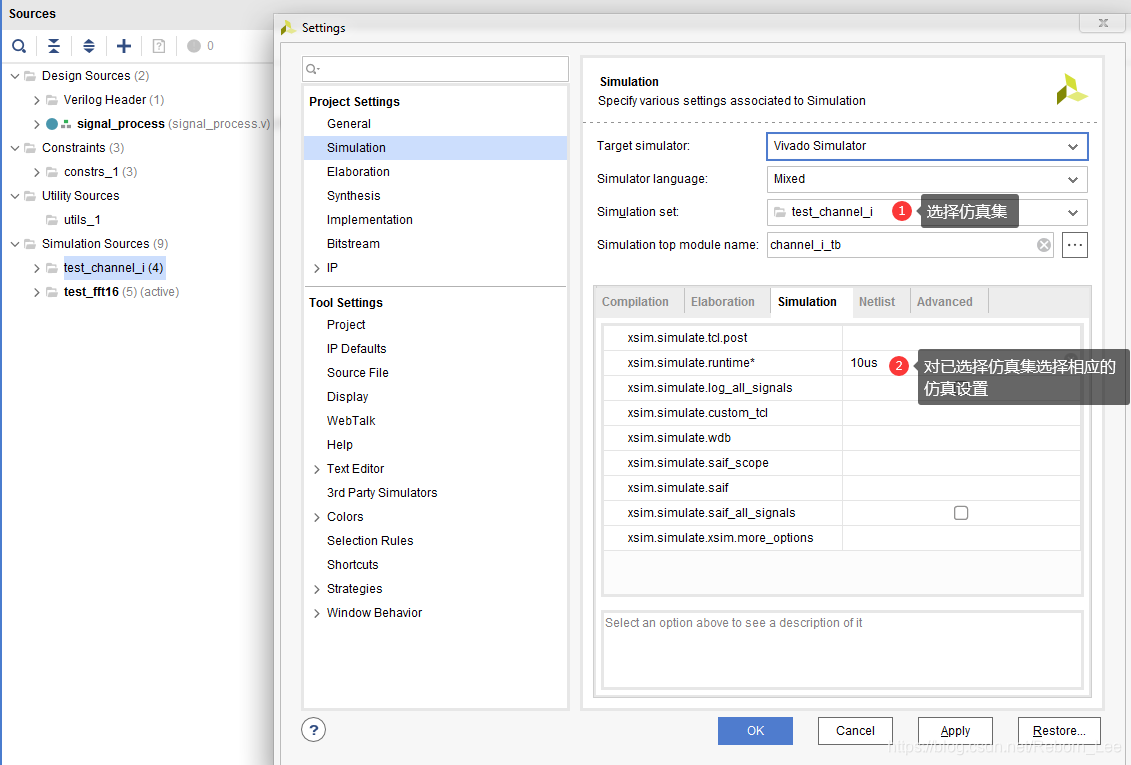This screenshot has height=765, width=1131.
Task: Open the Target simulator dropdown
Action: [927, 146]
